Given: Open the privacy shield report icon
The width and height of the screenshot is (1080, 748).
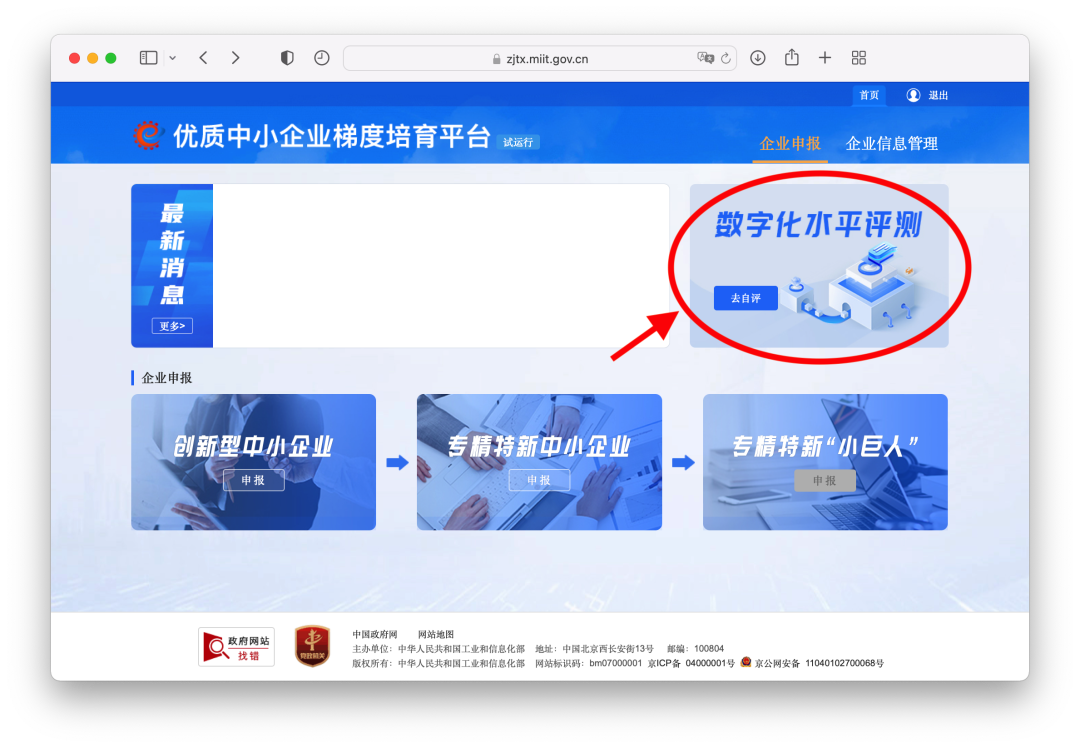Looking at the screenshot, I should [x=287, y=58].
